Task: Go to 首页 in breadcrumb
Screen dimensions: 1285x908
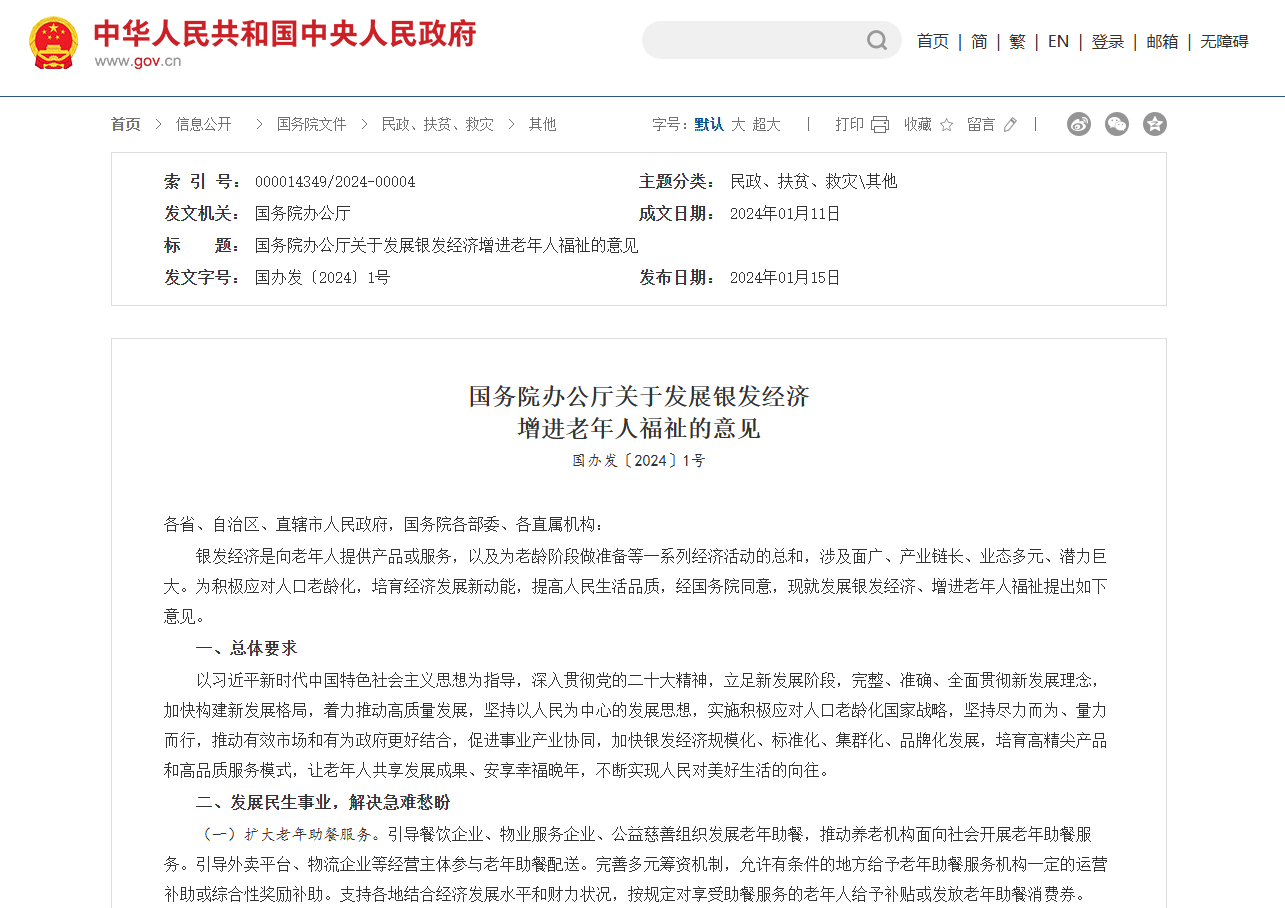Action: (125, 124)
